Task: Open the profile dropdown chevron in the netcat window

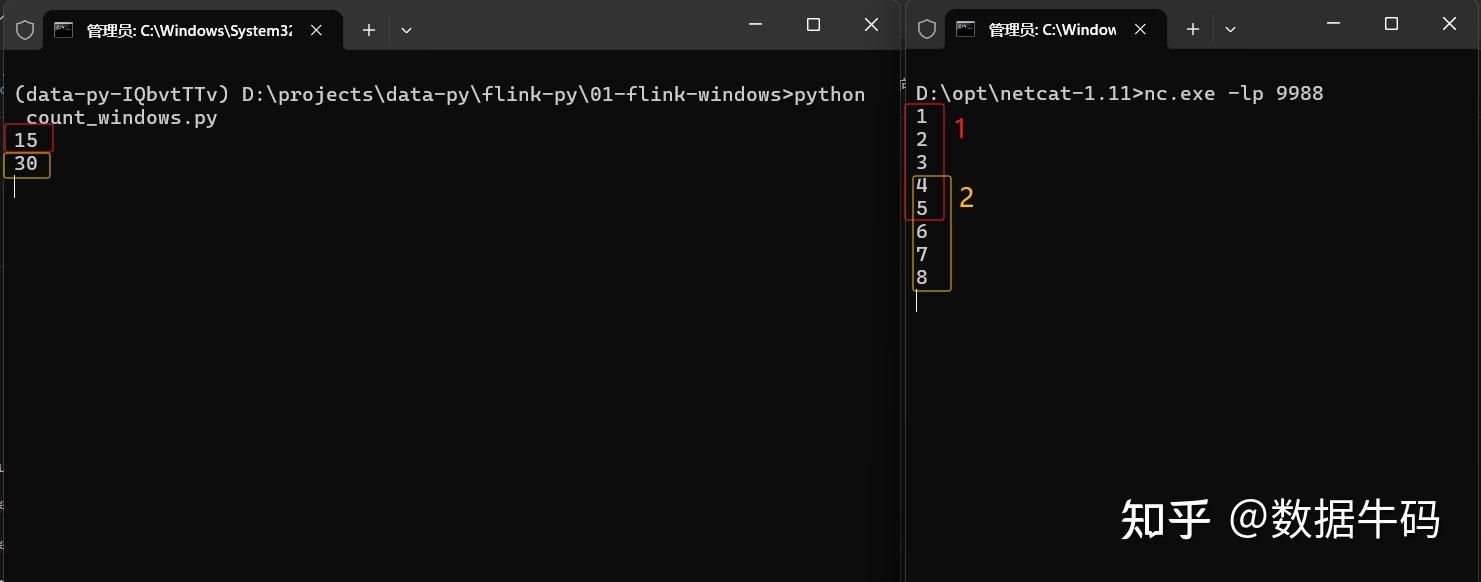Action: pyautogui.click(x=1230, y=30)
